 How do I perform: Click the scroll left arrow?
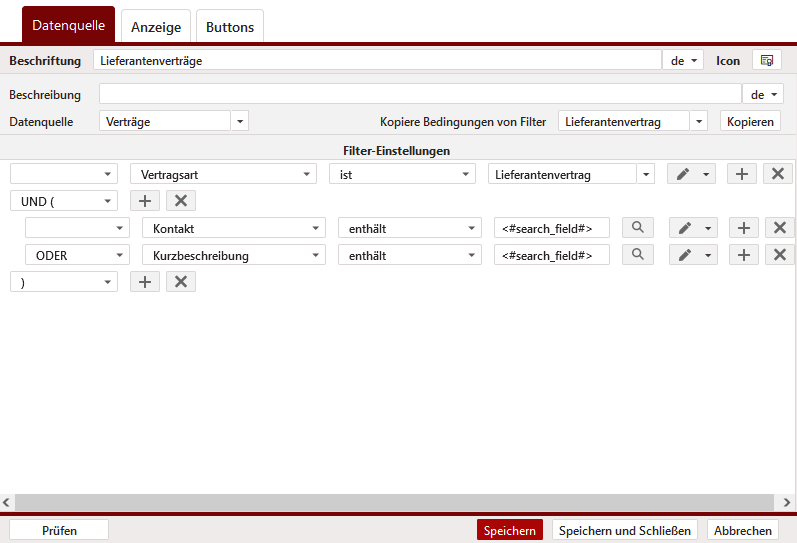click(6, 502)
